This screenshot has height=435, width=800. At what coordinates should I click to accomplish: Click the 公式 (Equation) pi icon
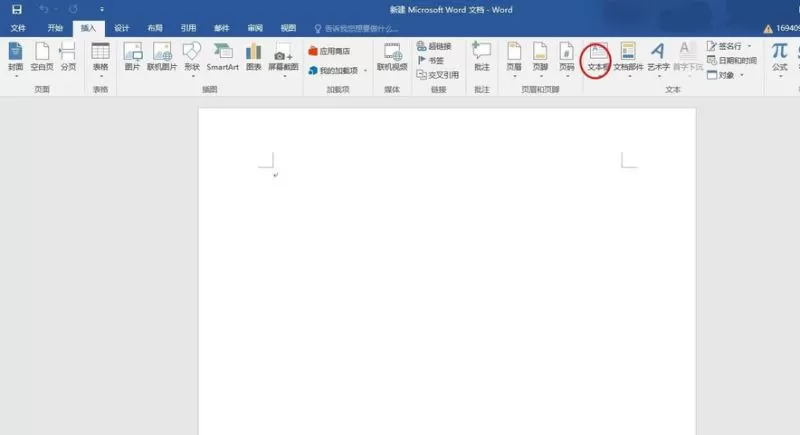click(779, 51)
